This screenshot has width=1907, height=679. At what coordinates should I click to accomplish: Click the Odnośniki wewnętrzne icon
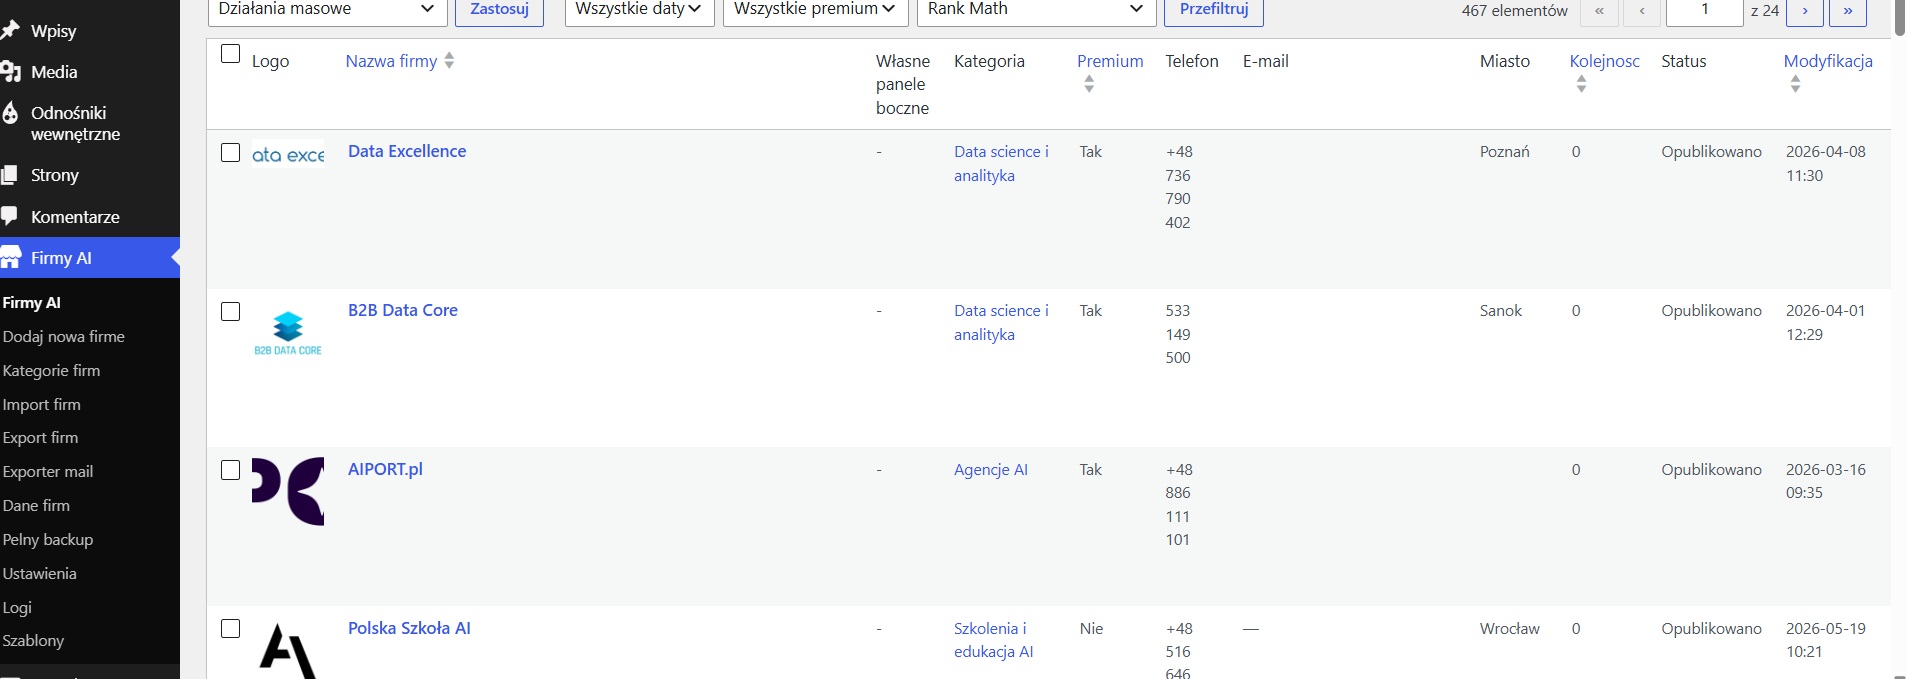[x=10, y=113]
